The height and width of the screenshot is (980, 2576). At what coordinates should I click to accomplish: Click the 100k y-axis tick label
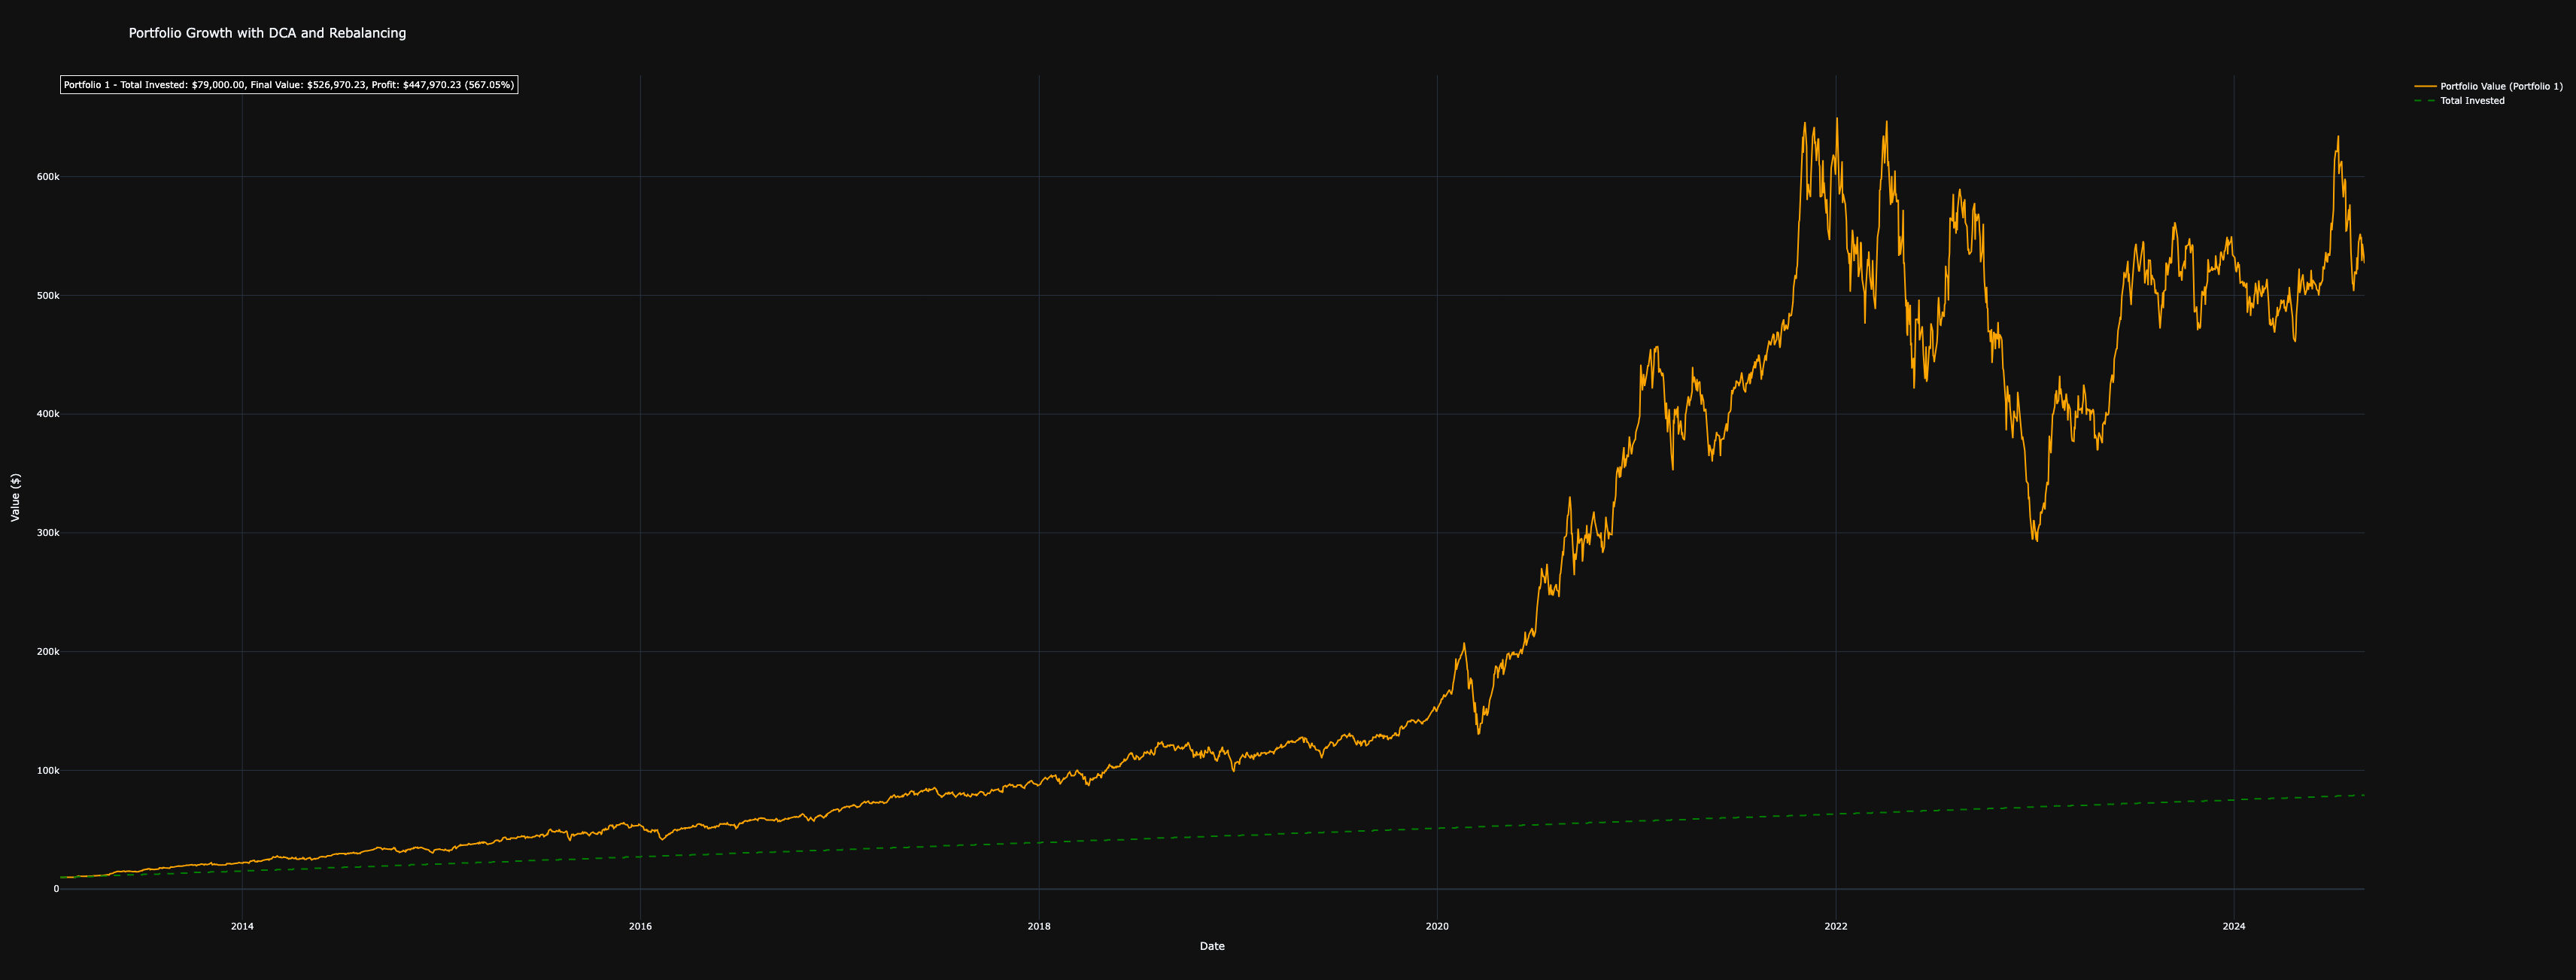pyautogui.click(x=48, y=771)
